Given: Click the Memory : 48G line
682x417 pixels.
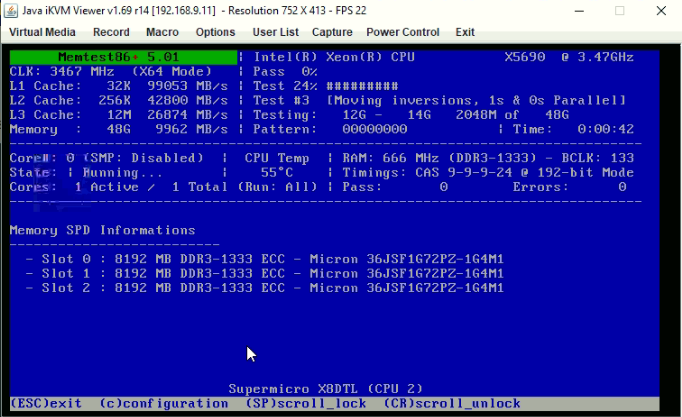Looking at the screenshot, I should [x=119, y=129].
